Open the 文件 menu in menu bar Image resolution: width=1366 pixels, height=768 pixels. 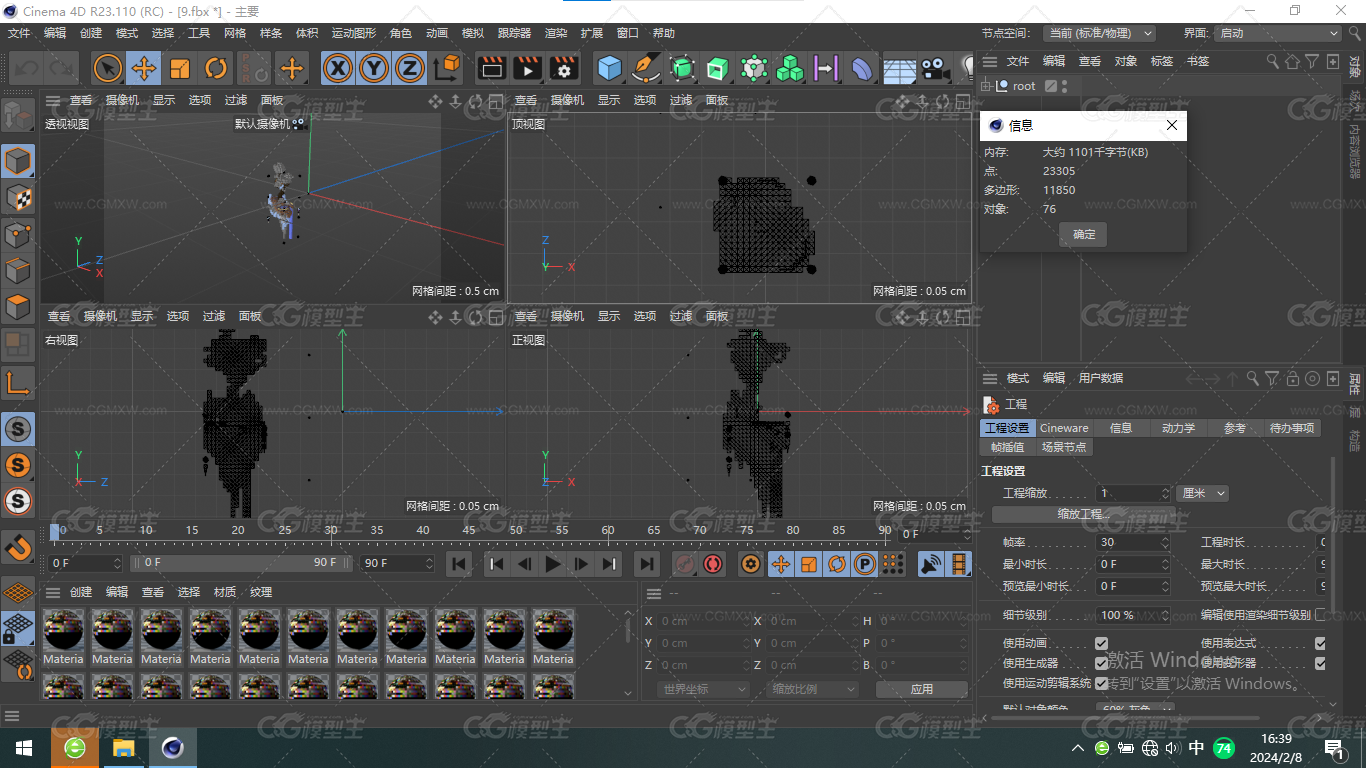click(x=19, y=33)
